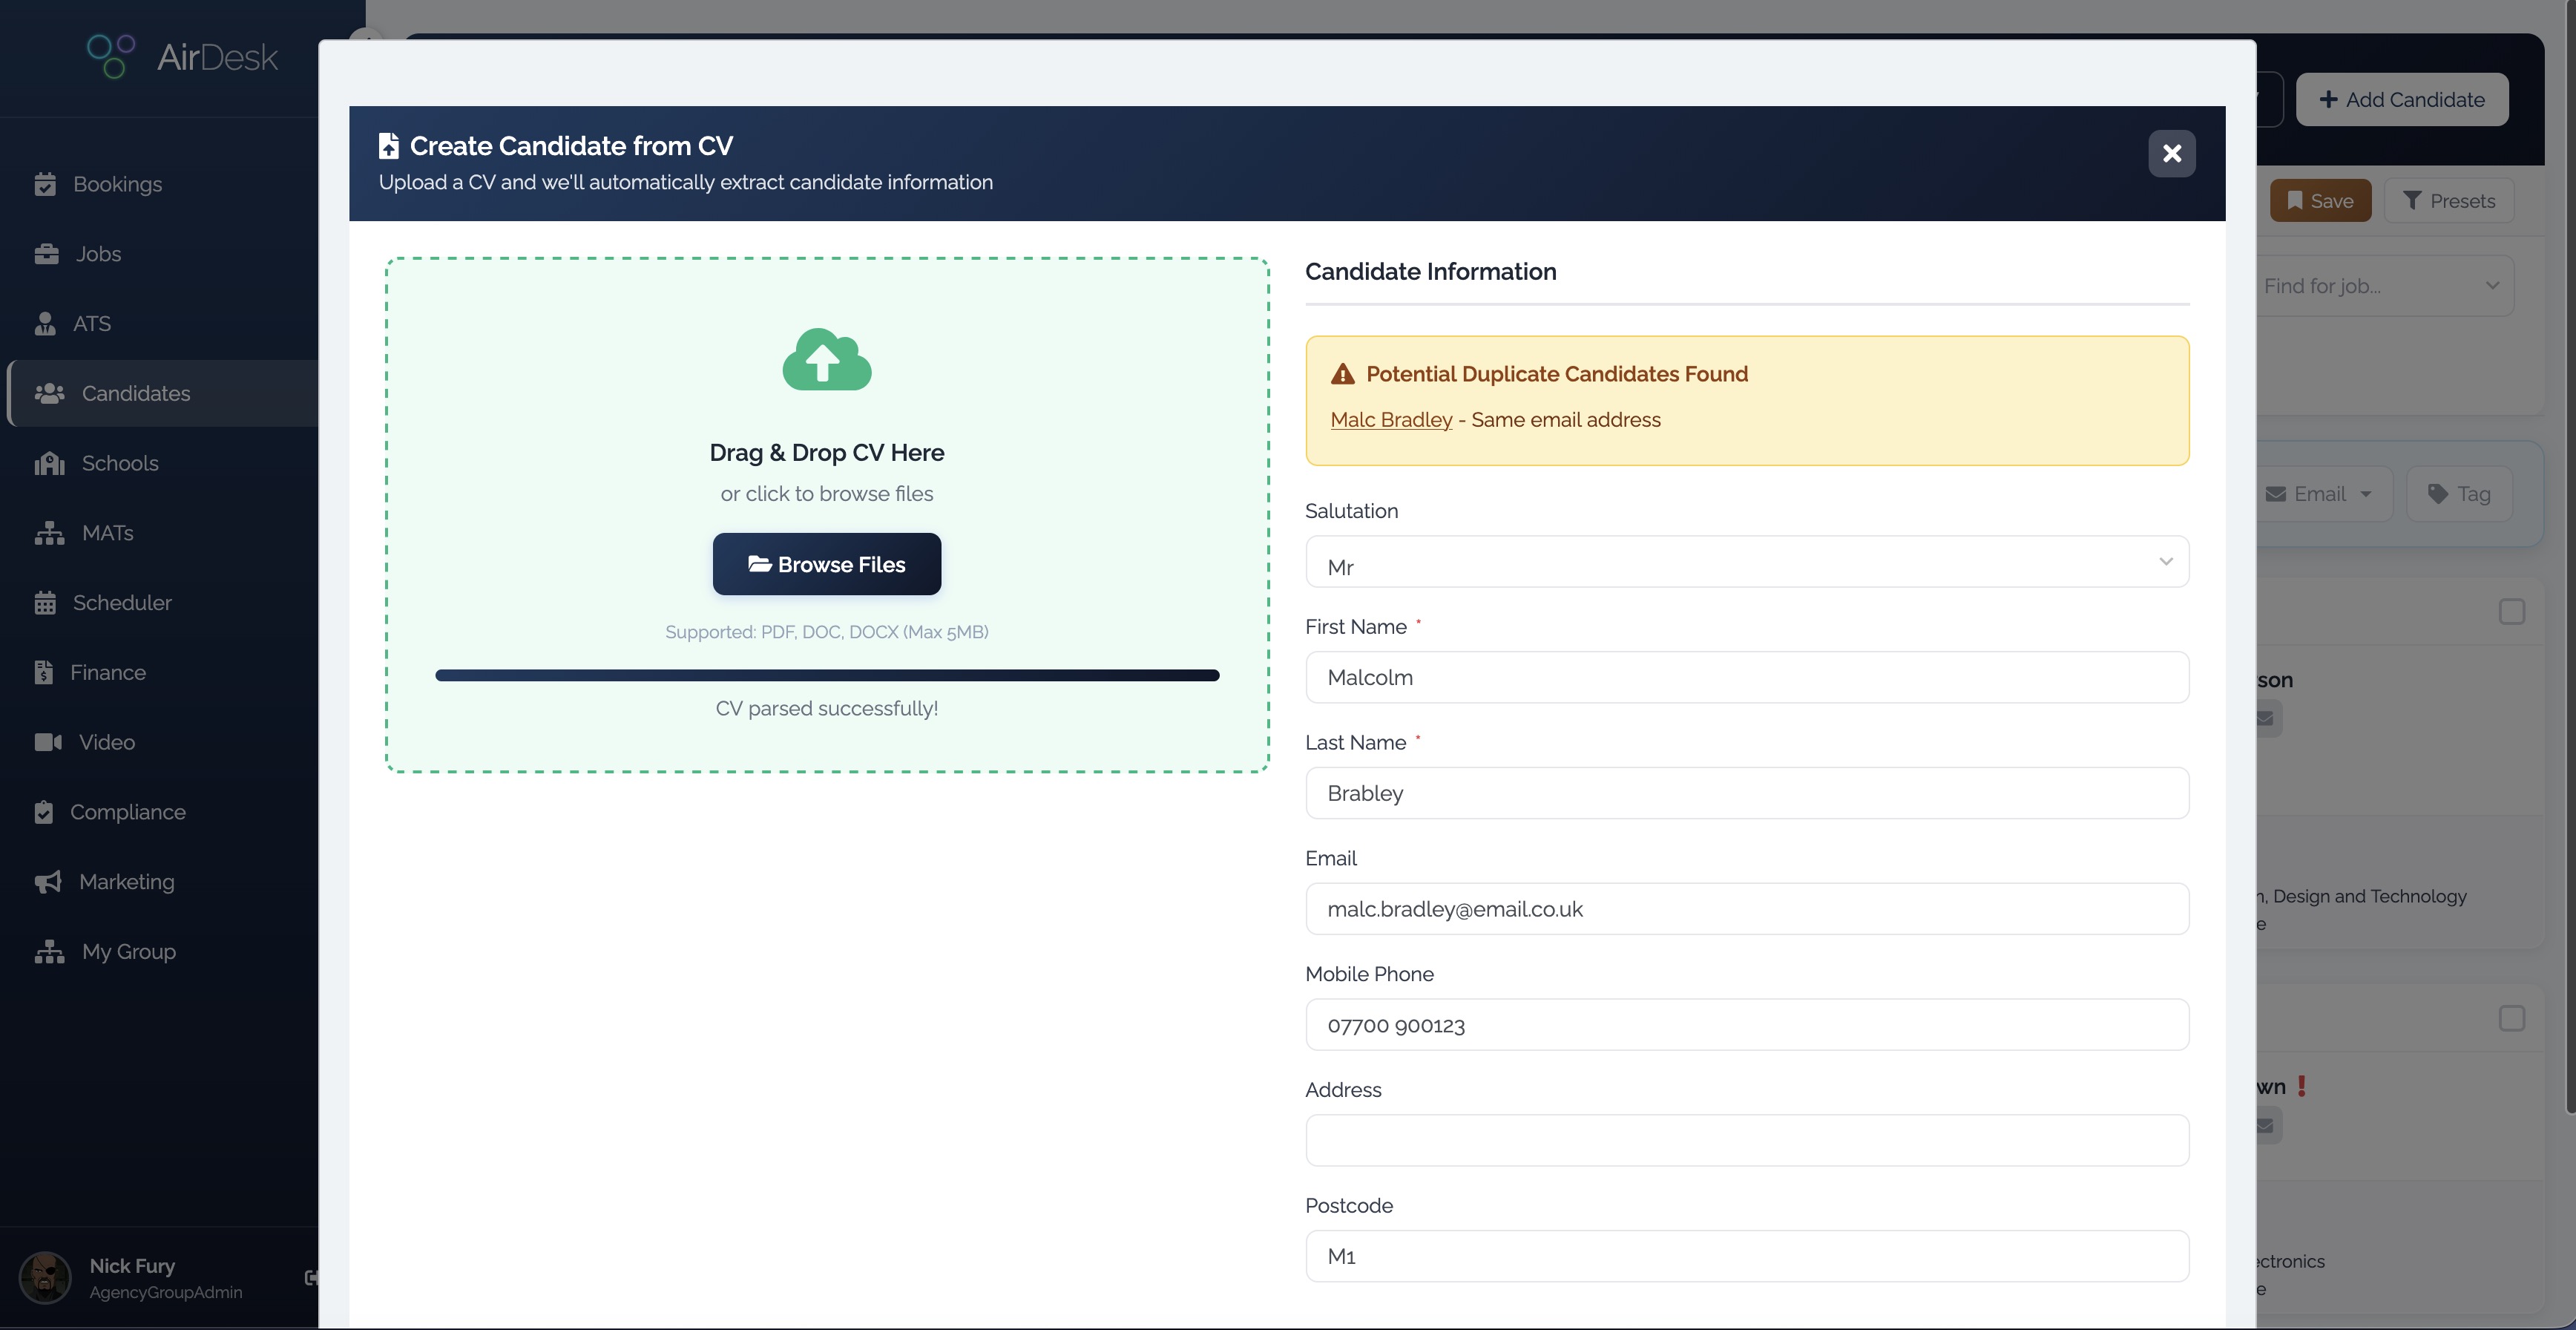Click the Finance invoice icon
Viewport: 2576px width, 1330px height.
(43, 673)
